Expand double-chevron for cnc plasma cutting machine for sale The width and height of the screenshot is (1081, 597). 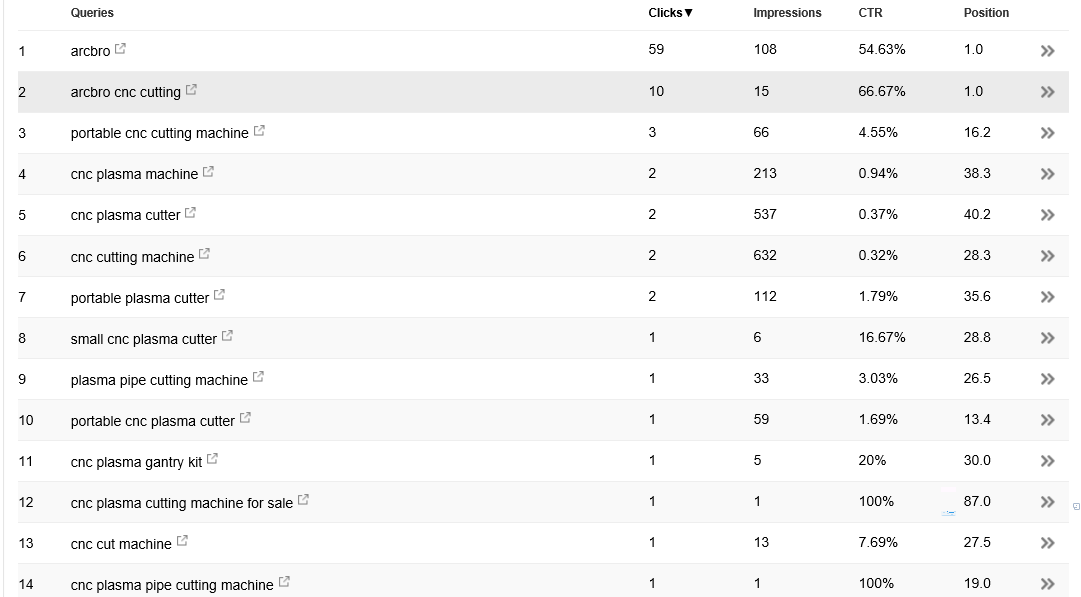[x=1047, y=502]
